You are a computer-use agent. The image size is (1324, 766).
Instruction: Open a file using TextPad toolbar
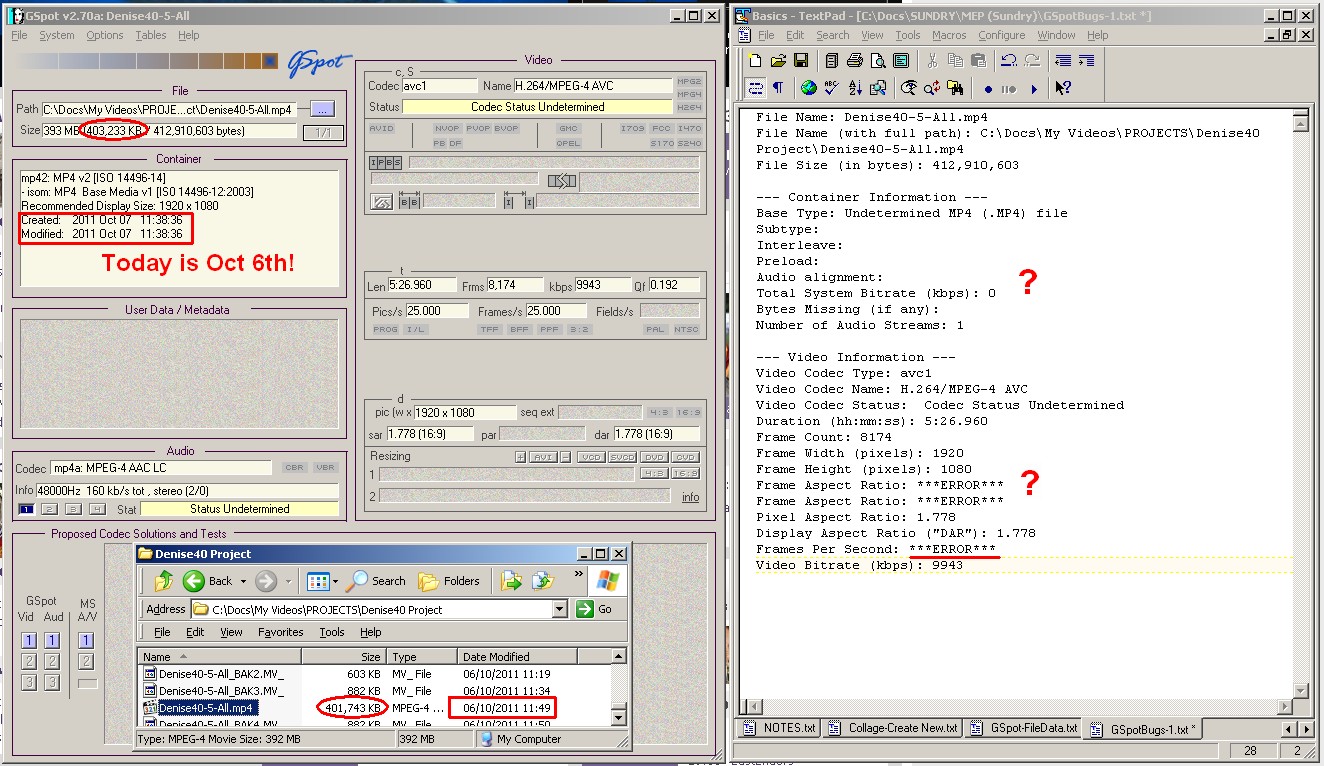(x=777, y=61)
